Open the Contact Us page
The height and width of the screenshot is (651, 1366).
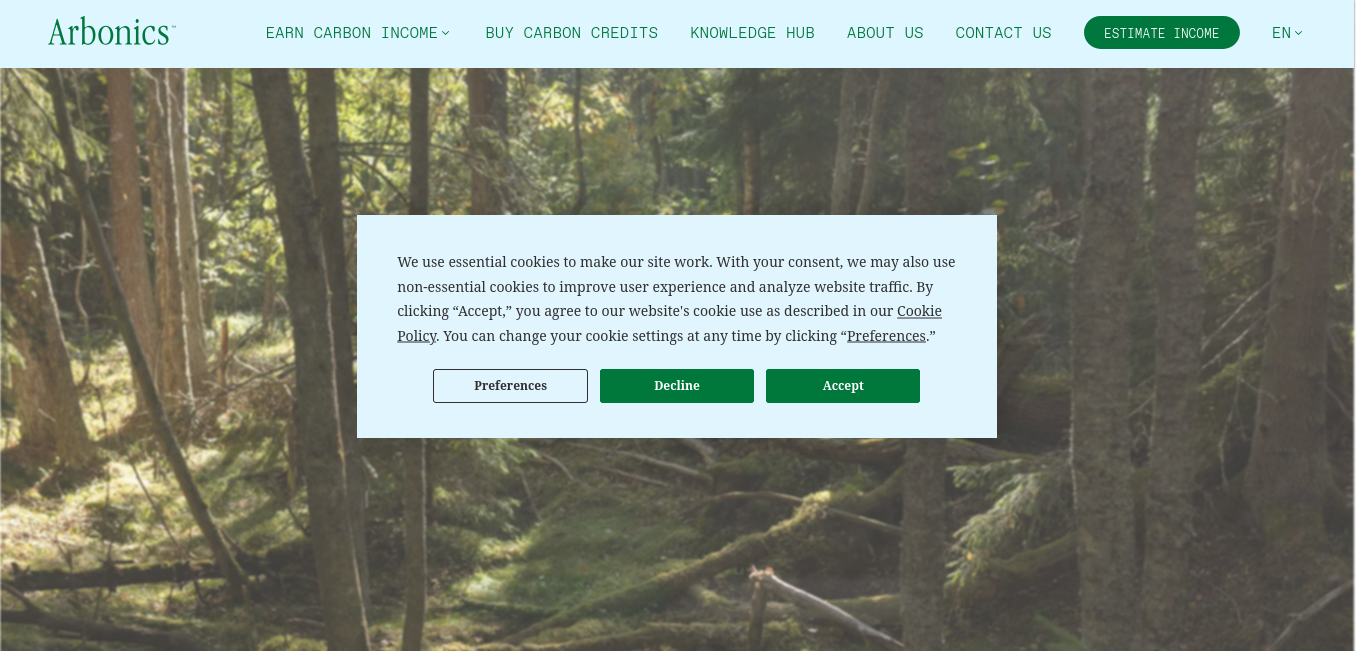coord(1003,33)
